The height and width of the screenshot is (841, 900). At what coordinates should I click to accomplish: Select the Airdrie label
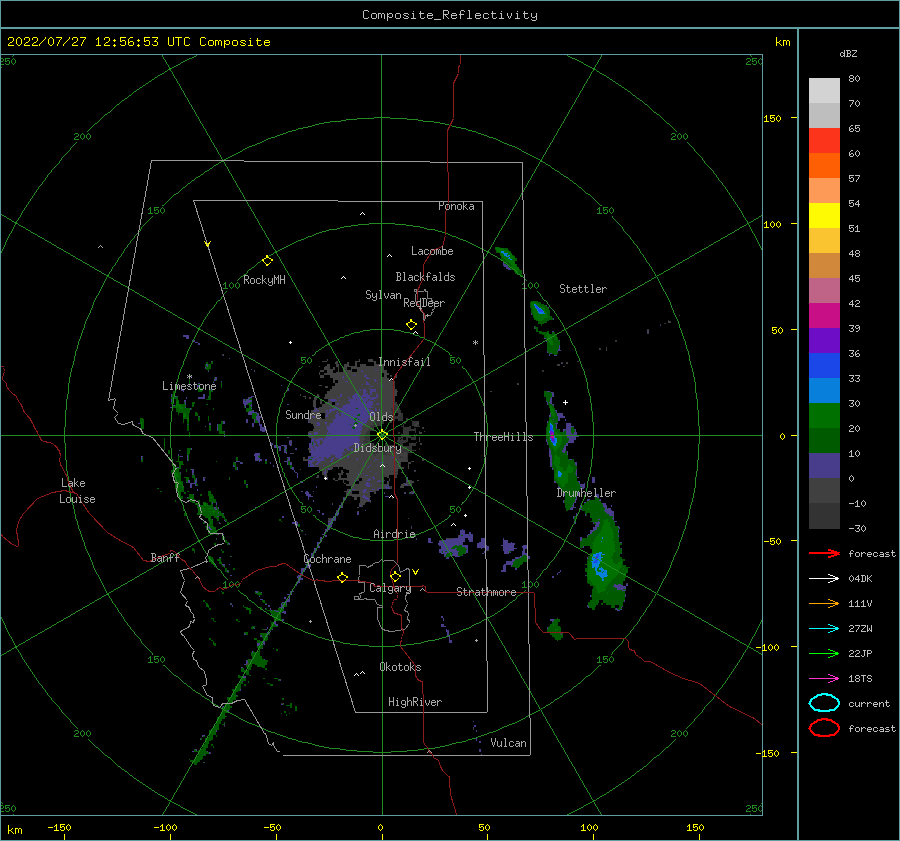[394, 534]
